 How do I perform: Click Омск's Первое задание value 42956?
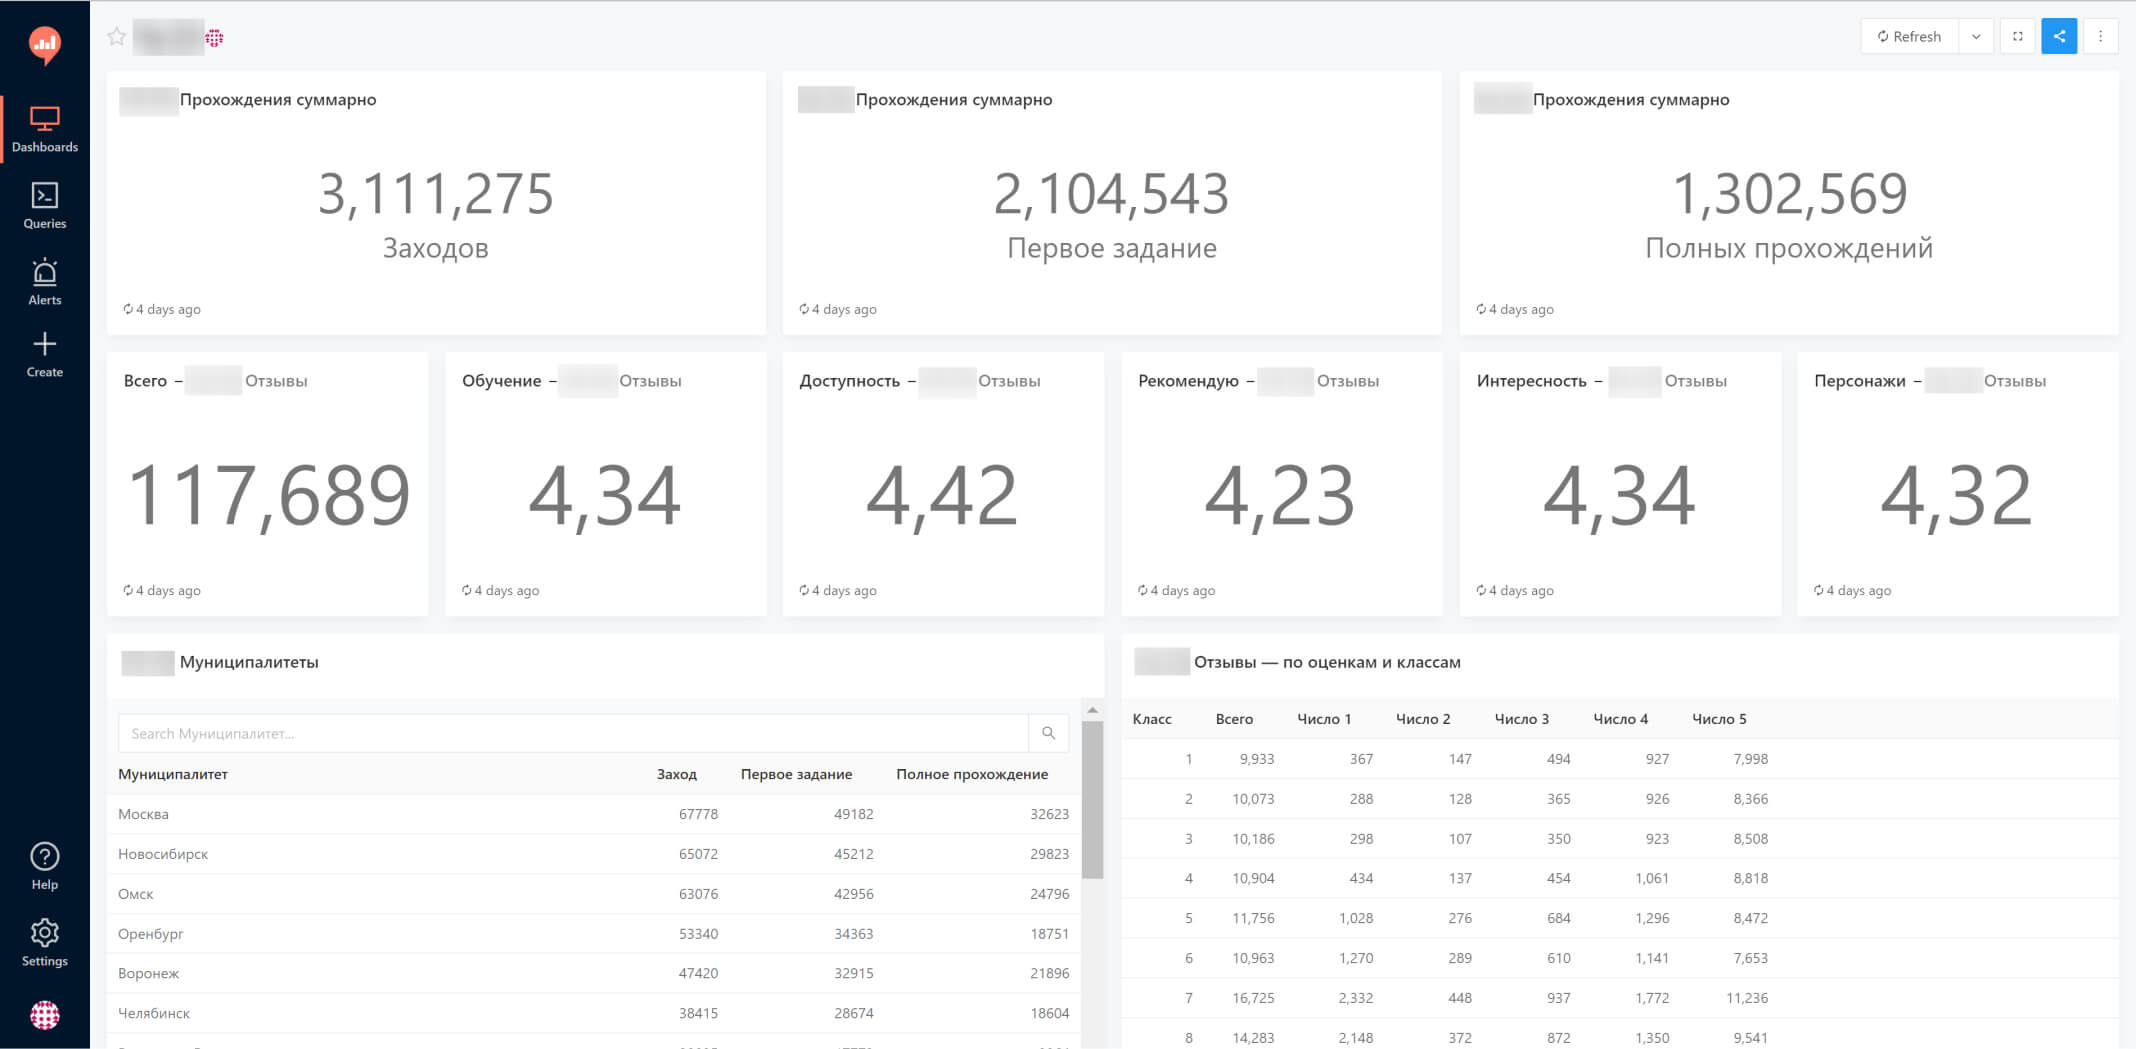853,894
